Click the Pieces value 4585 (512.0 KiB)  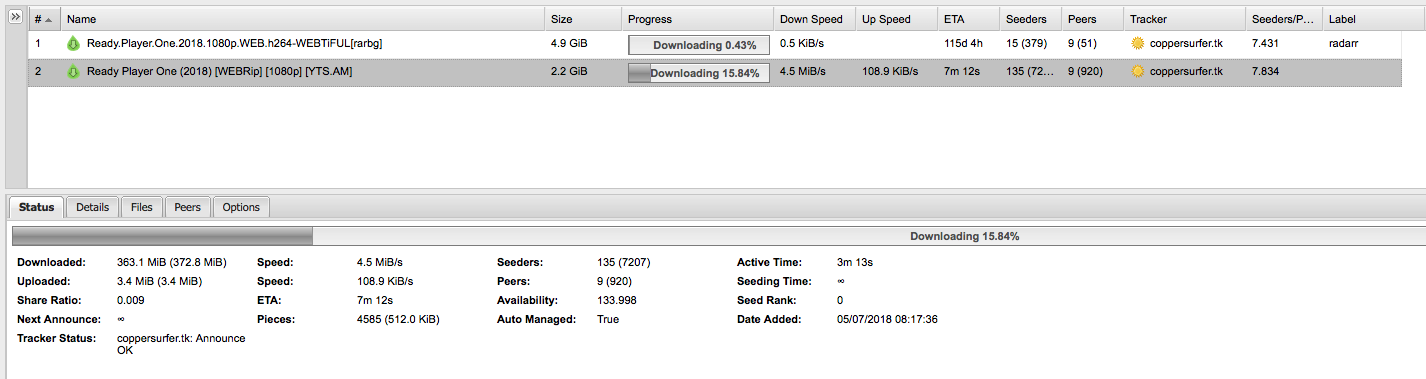pyautogui.click(x=398, y=319)
